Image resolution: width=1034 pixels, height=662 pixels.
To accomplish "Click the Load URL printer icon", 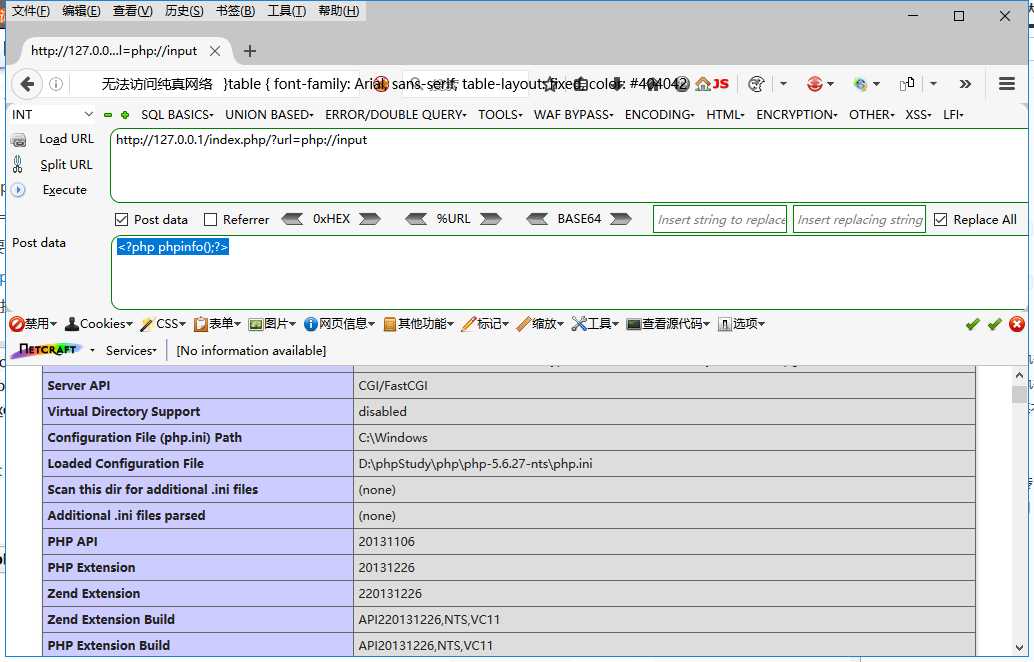I will pos(18,139).
